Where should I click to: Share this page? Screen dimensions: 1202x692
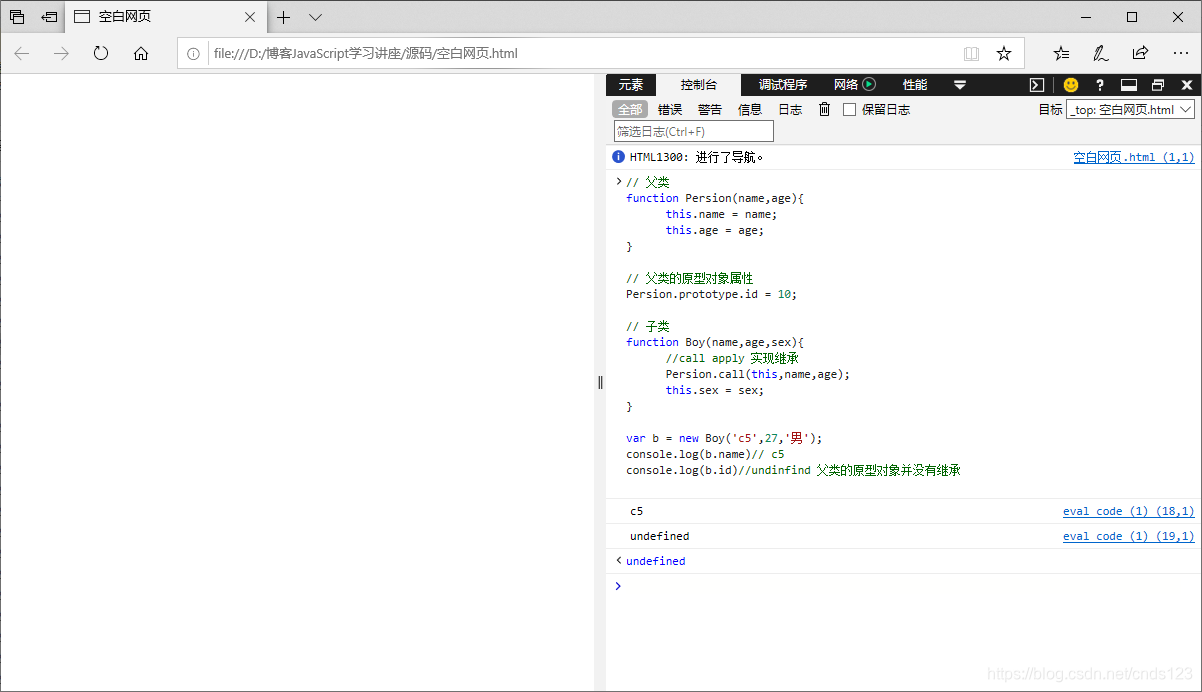pos(1140,53)
